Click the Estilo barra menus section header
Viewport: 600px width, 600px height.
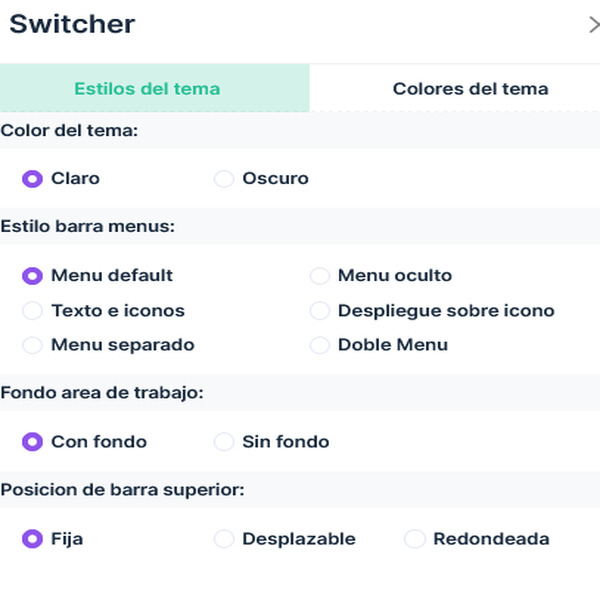pyautogui.click(x=88, y=226)
